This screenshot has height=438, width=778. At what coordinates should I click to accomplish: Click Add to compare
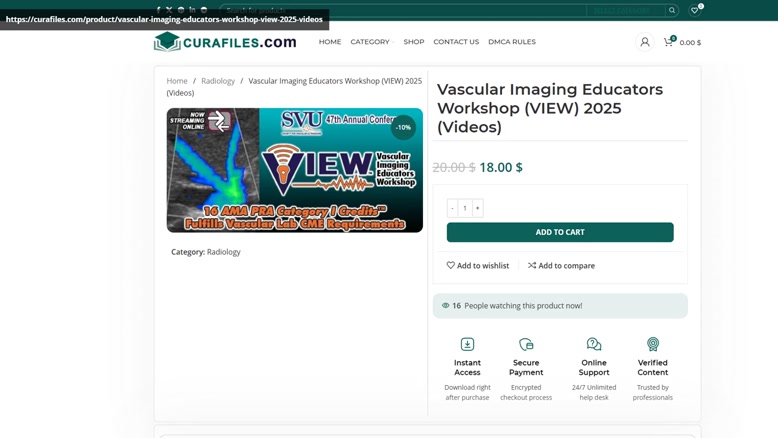561,265
